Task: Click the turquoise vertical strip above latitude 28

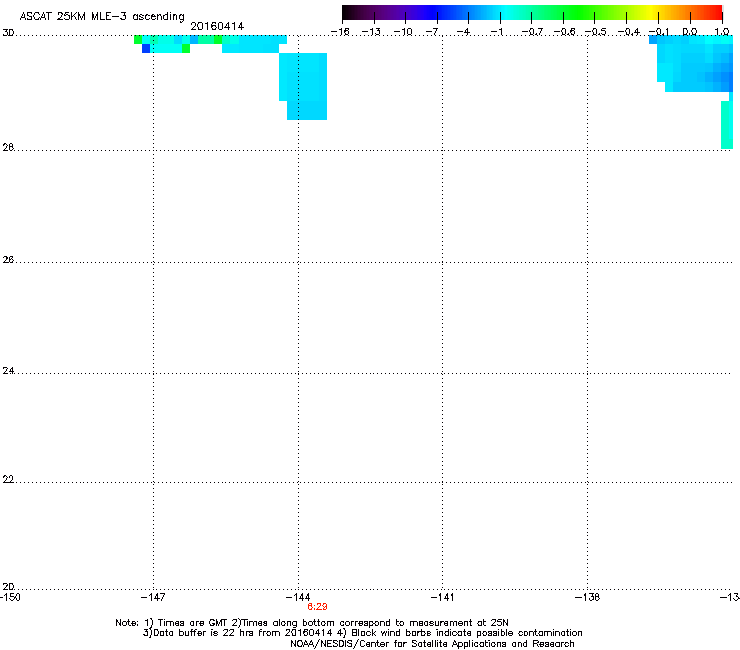Action: point(727,125)
